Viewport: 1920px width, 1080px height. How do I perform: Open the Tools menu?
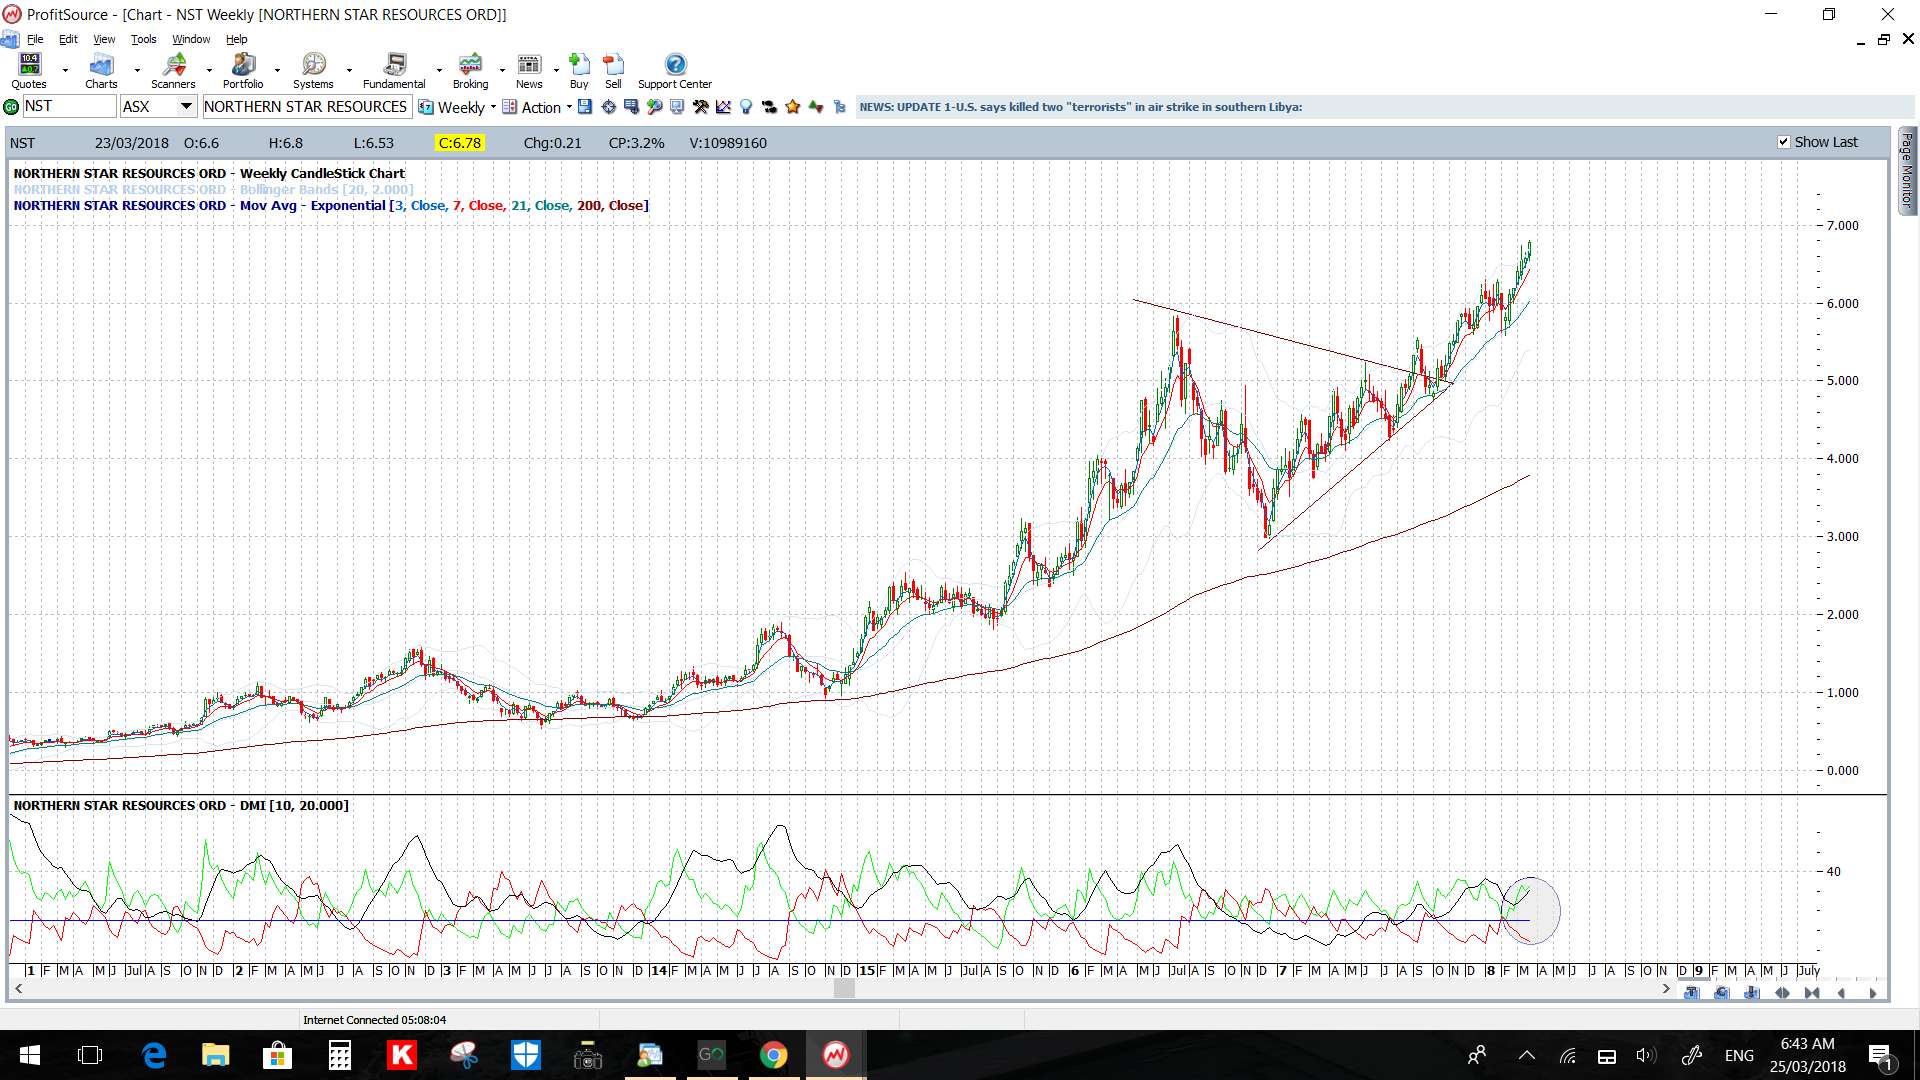pyautogui.click(x=144, y=39)
